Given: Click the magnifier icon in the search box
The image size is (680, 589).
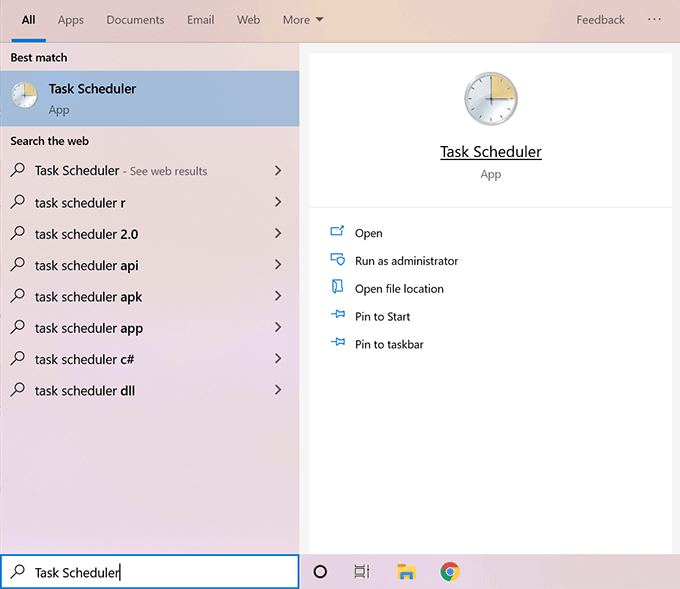Looking at the screenshot, I should (17, 572).
